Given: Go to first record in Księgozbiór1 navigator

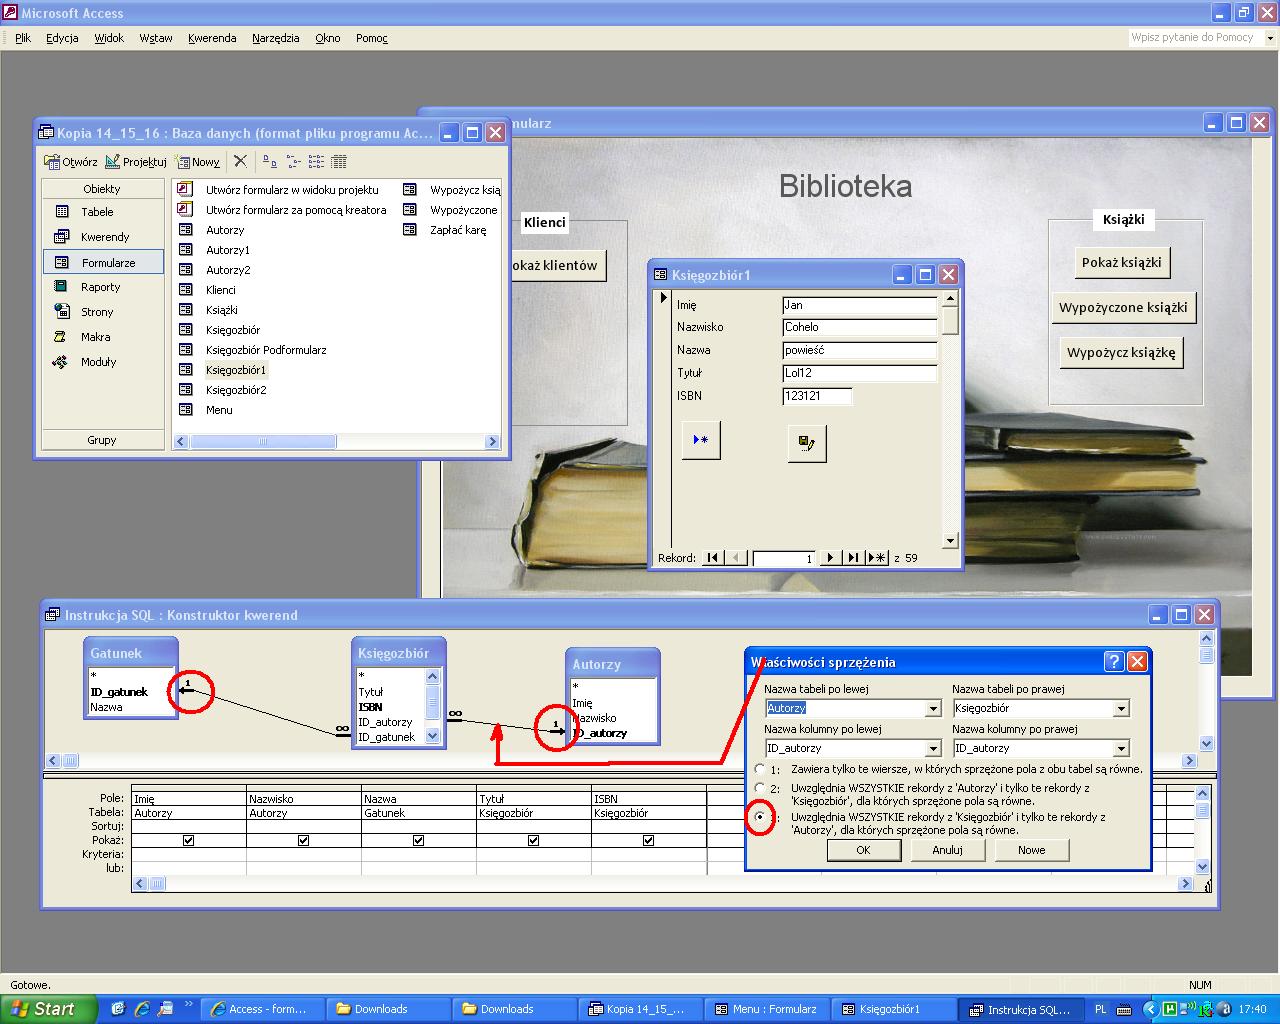Looking at the screenshot, I should pos(712,558).
